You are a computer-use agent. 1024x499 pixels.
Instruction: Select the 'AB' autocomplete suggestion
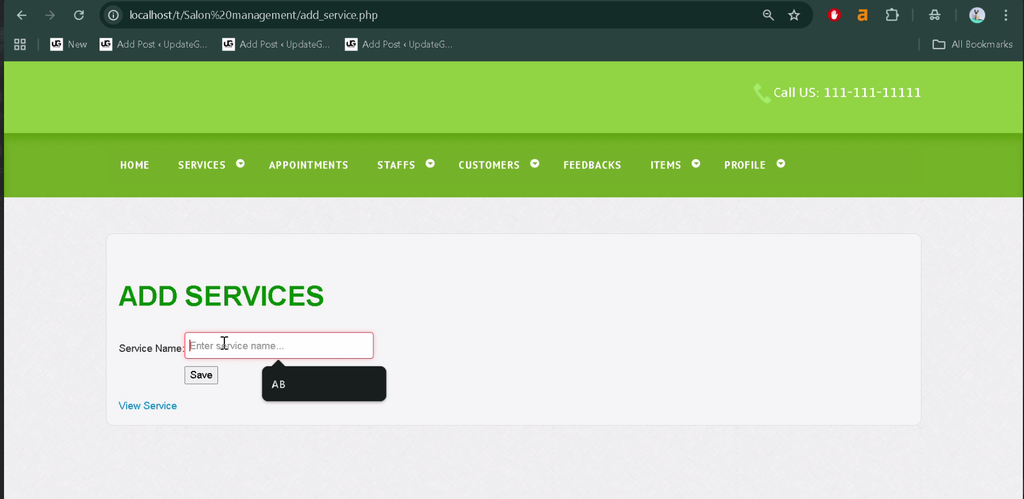324,384
